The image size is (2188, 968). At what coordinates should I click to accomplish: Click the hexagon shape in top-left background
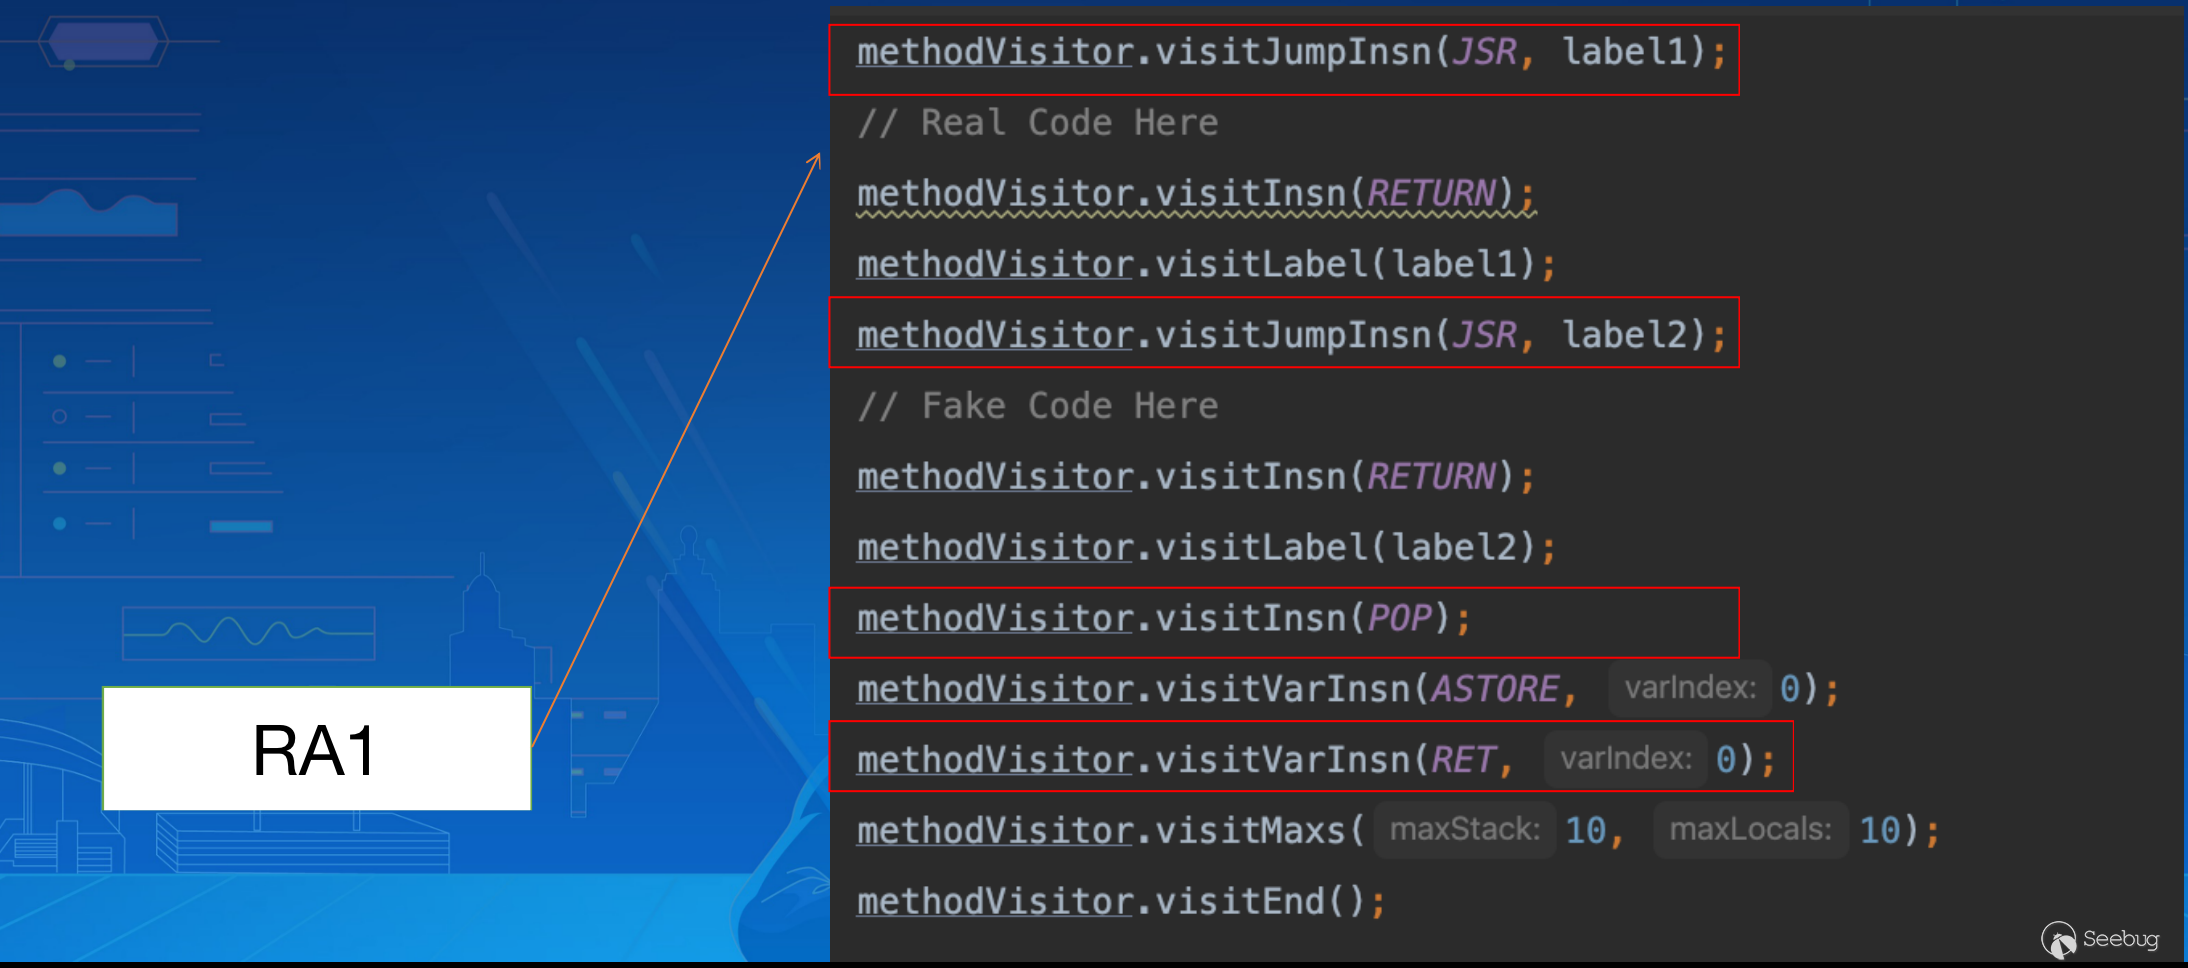[103, 42]
